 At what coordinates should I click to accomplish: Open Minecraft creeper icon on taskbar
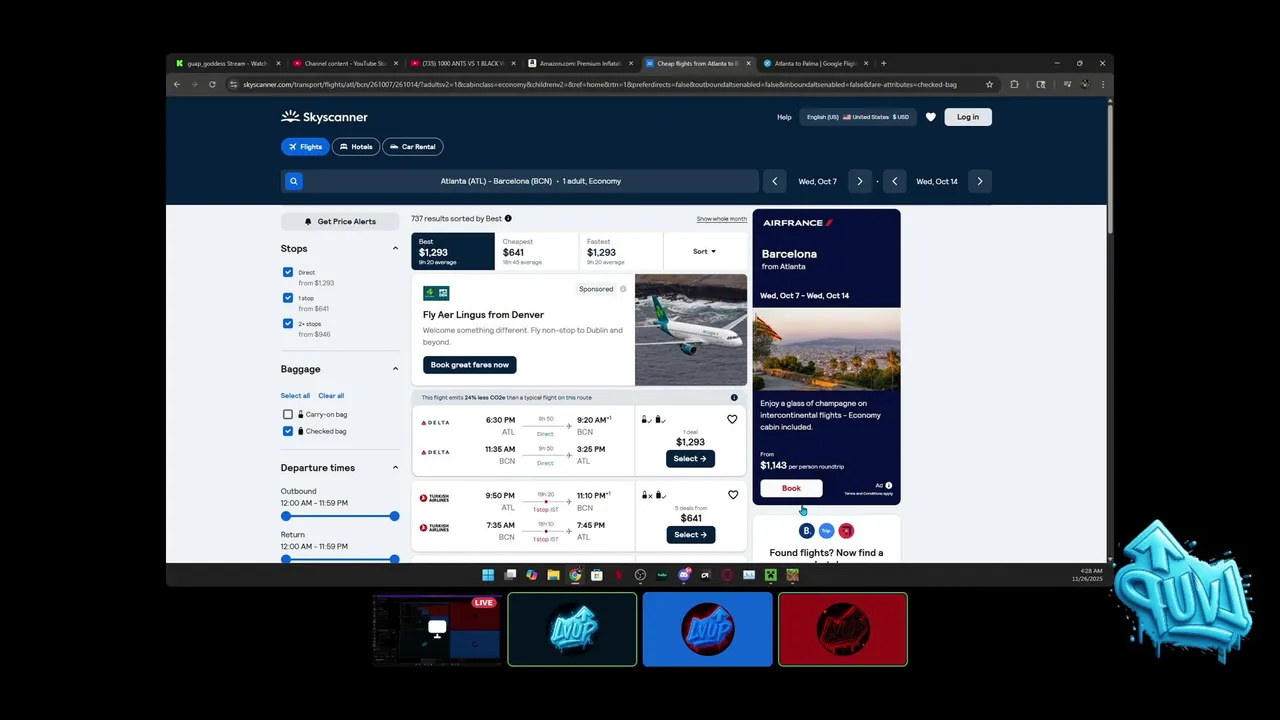tap(771, 575)
